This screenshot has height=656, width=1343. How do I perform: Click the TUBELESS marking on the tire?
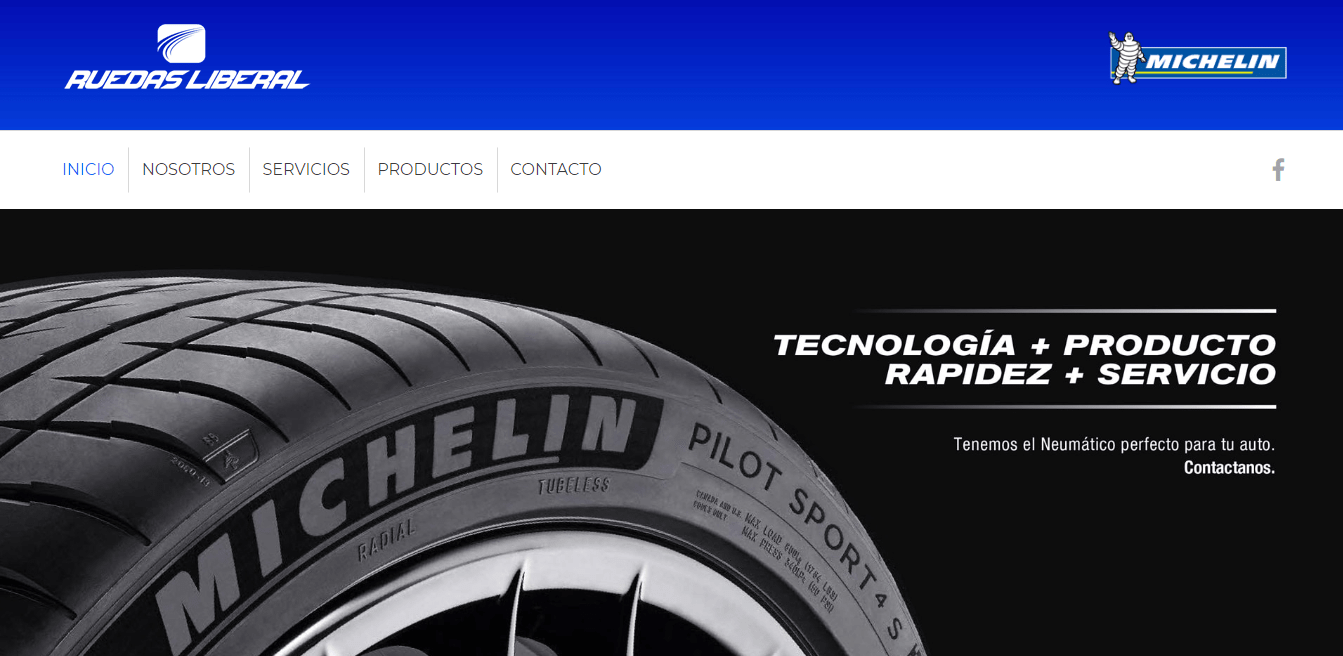[574, 487]
